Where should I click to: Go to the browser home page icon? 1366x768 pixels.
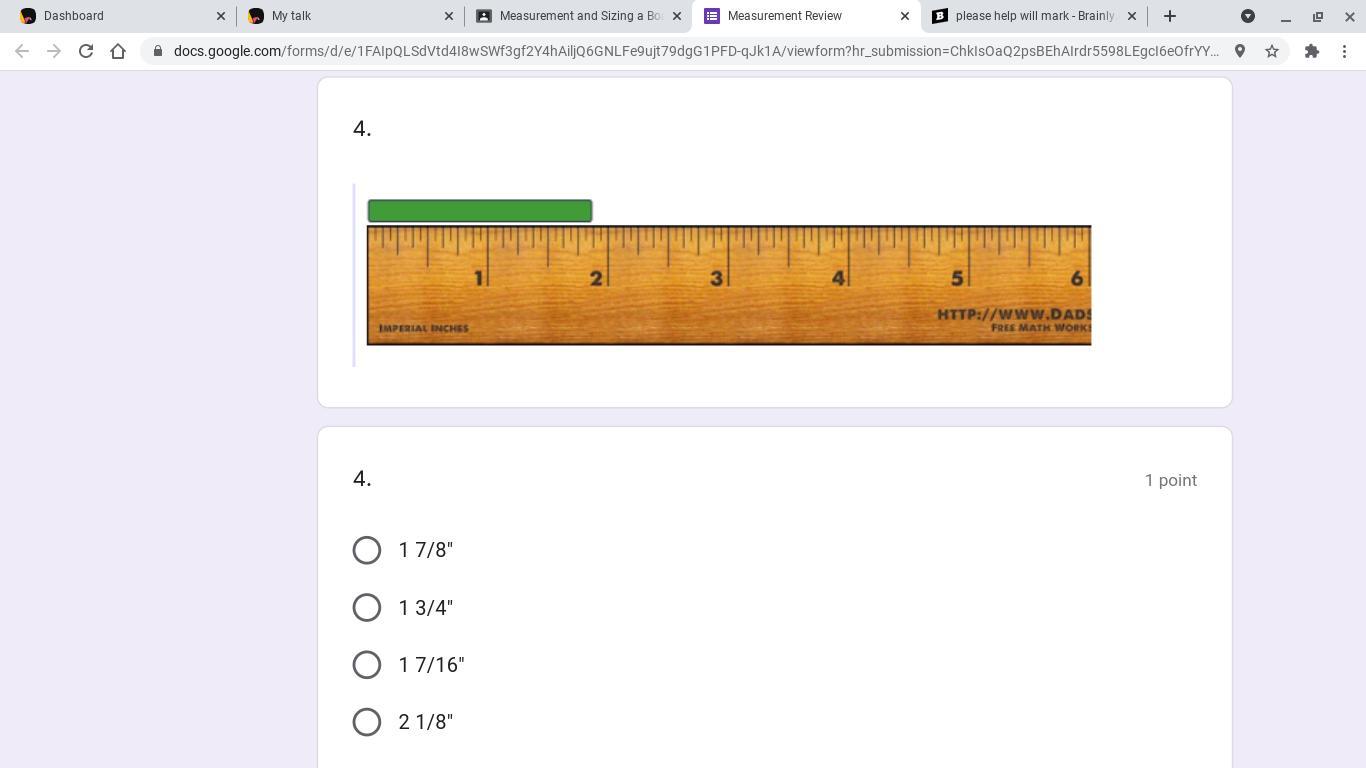tap(118, 51)
